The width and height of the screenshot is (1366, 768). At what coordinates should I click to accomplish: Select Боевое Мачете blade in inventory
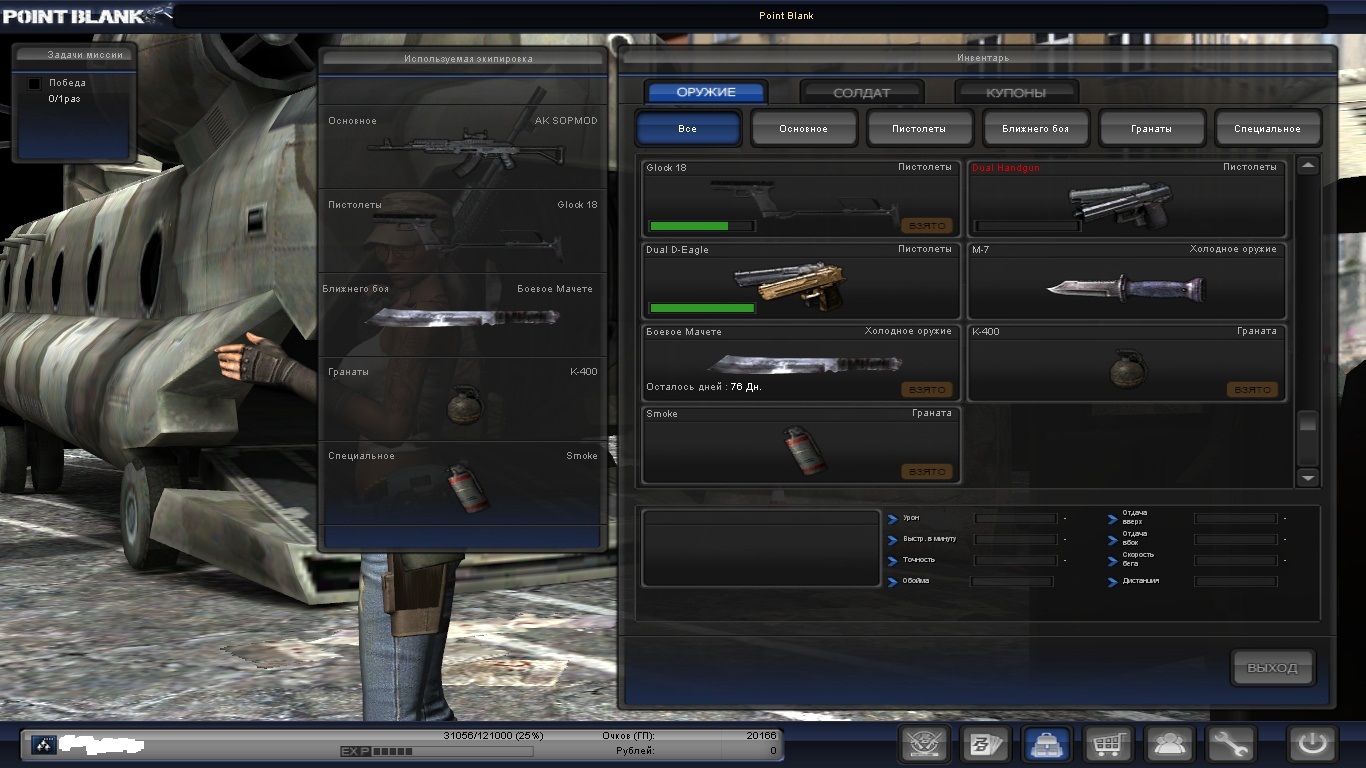804,363
